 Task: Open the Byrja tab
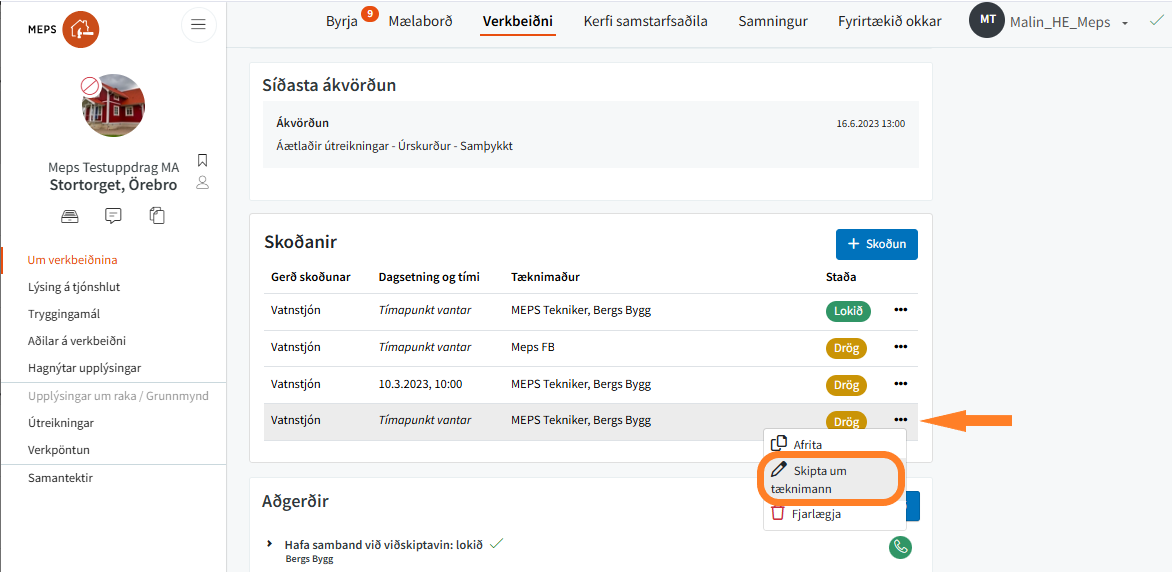coord(342,21)
